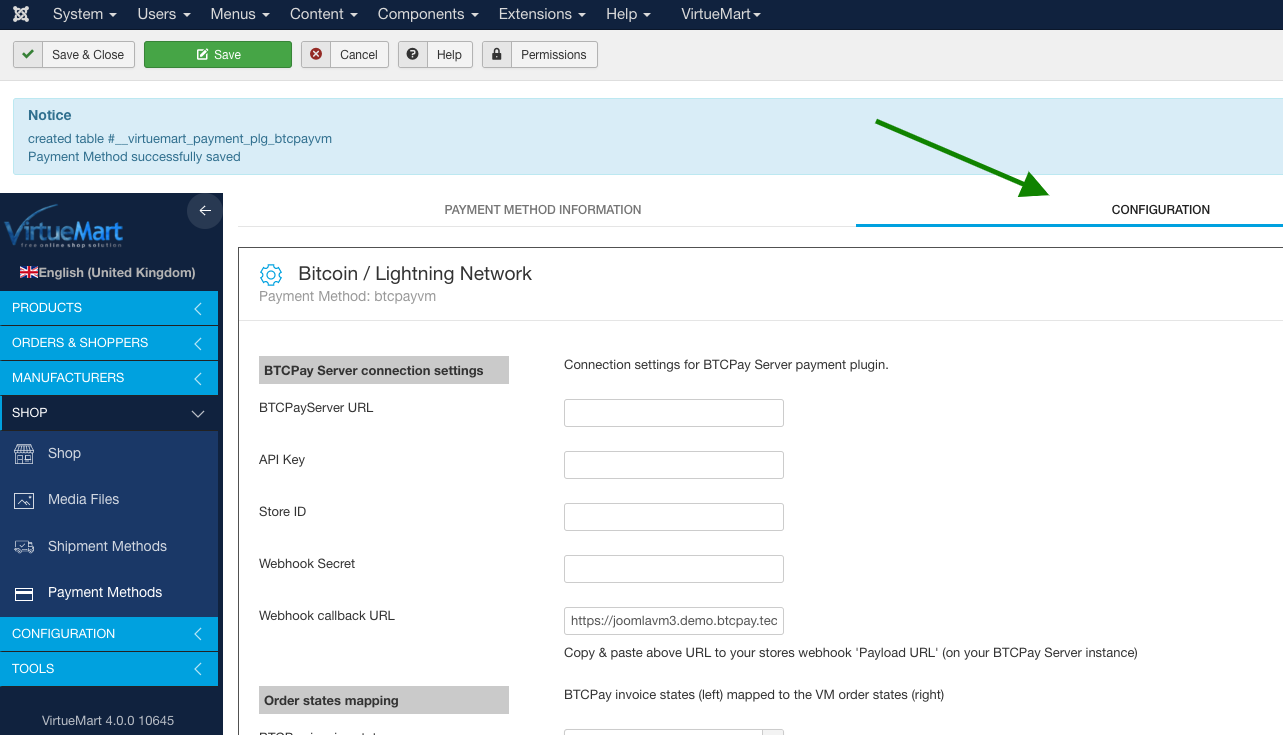Click the Shop storefront icon in sidebar
This screenshot has height=735, width=1283.
click(x=24, y=453)
